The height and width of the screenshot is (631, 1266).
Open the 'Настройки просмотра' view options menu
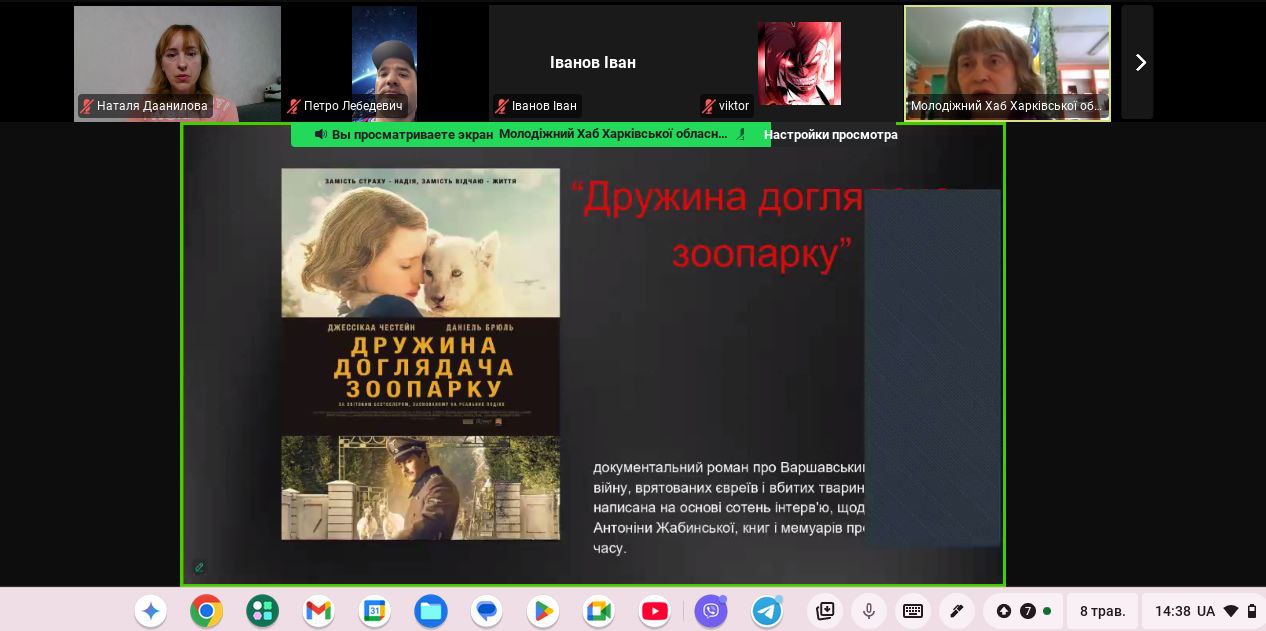point(831,135)
